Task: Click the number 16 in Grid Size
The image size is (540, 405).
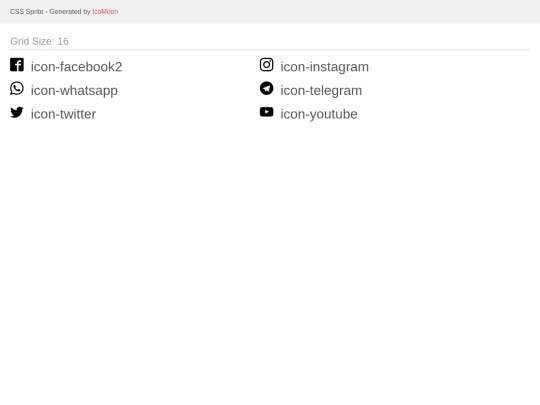Action: (x=63, y=41)
